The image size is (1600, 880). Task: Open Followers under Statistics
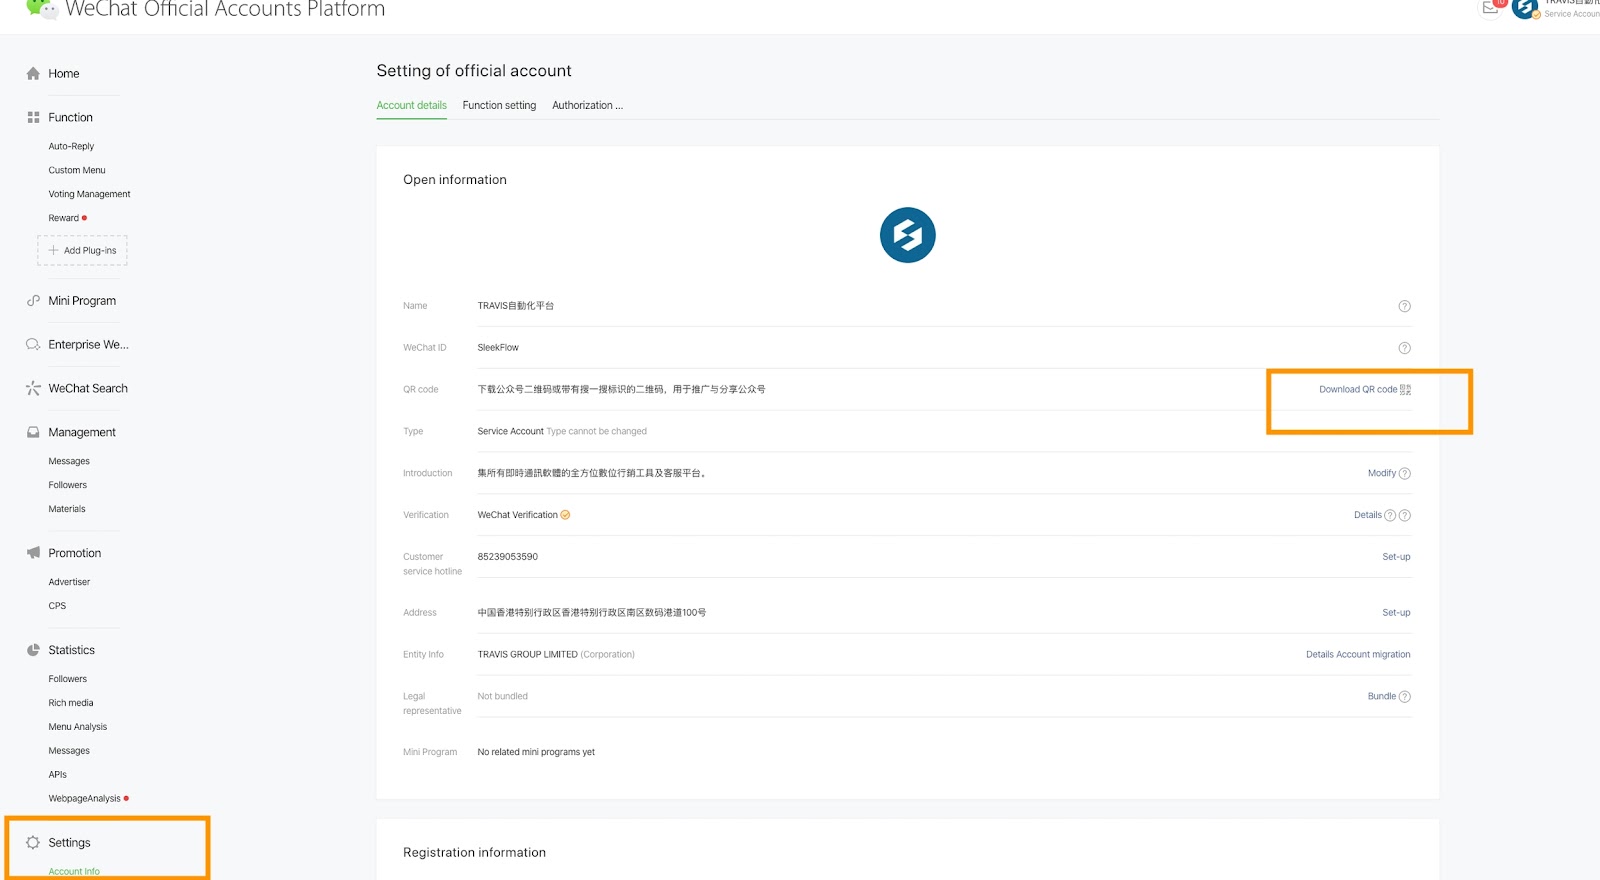pos(68,679)
